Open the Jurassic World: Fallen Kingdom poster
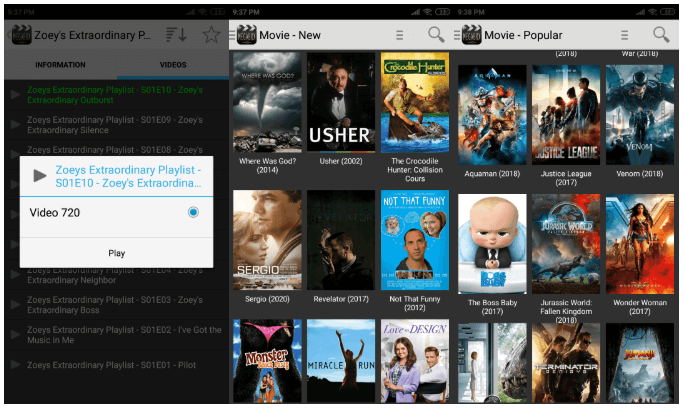684x411 pixels. tap(566, 244)
